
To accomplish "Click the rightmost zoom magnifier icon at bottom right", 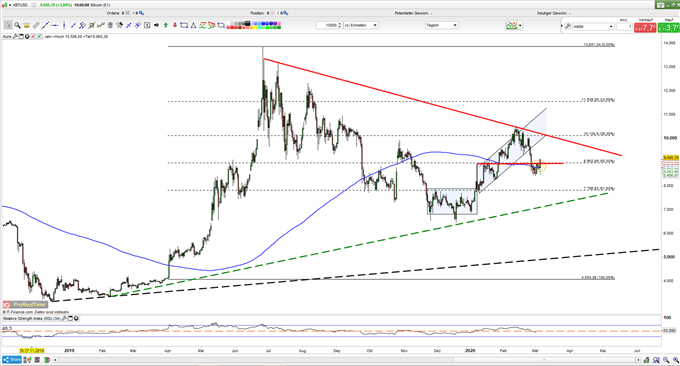I will coord(676,360).
